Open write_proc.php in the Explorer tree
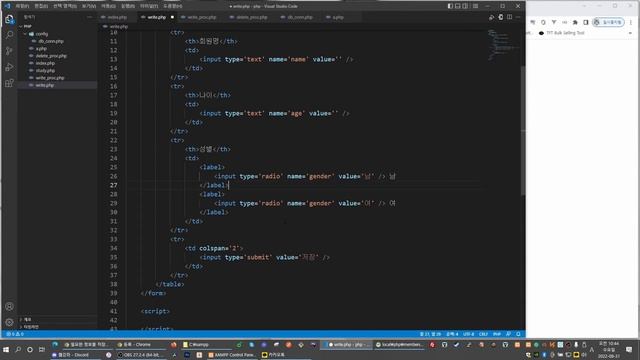 point(57,78)
